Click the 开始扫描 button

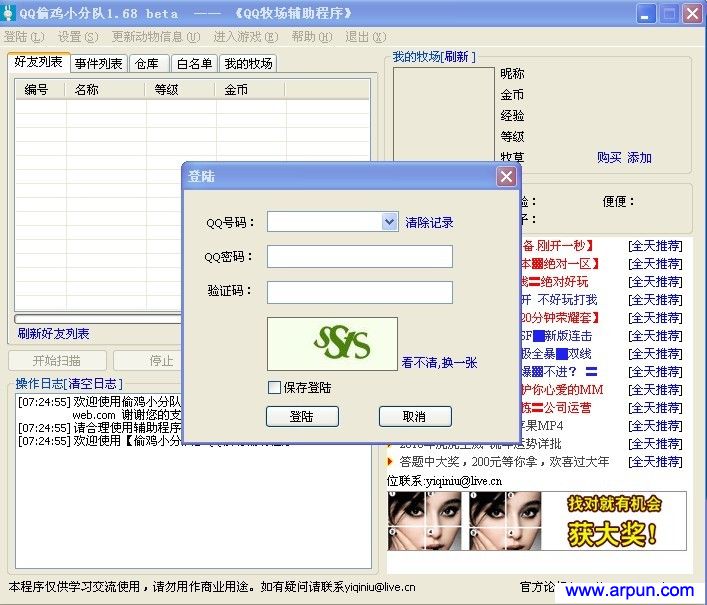pyautogui.click(x=57, y=361)
